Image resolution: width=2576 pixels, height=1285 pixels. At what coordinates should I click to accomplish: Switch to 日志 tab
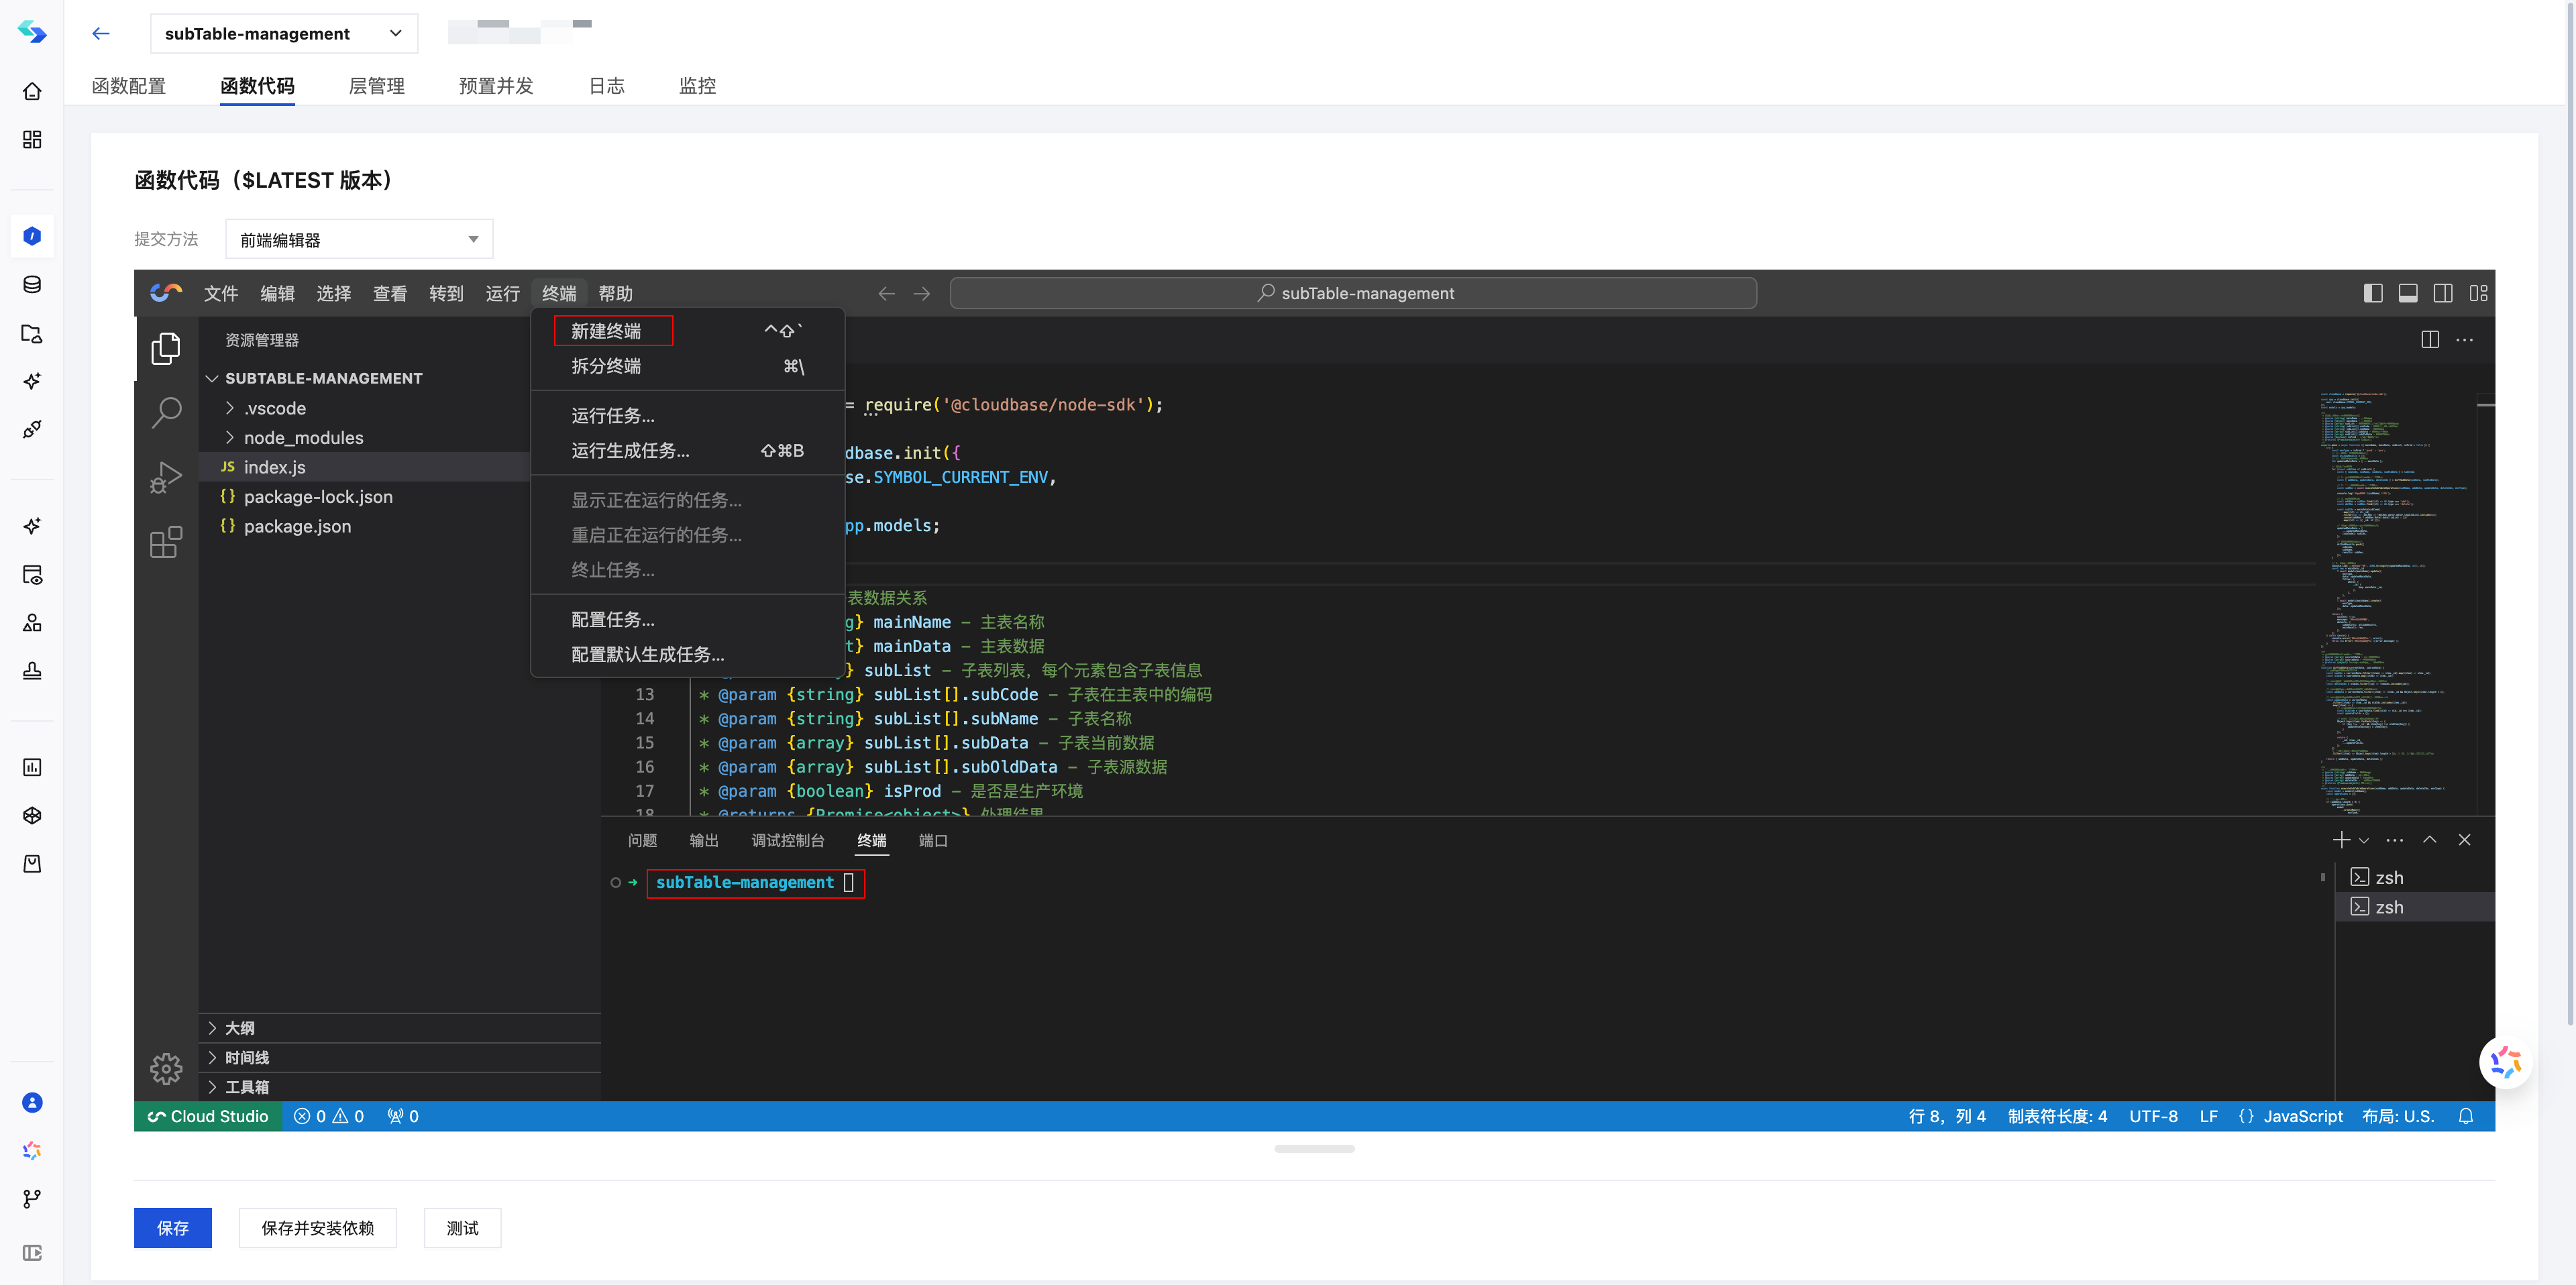[606, 86]
